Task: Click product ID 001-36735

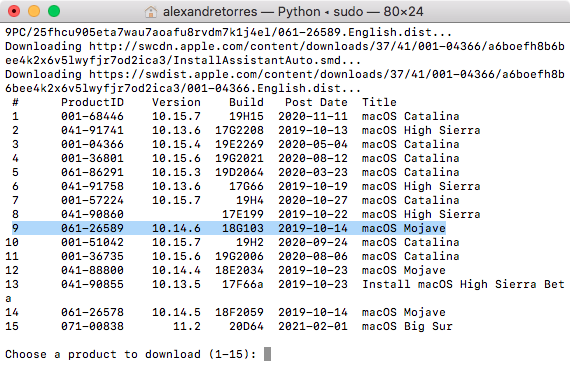Action: point(92,256)
